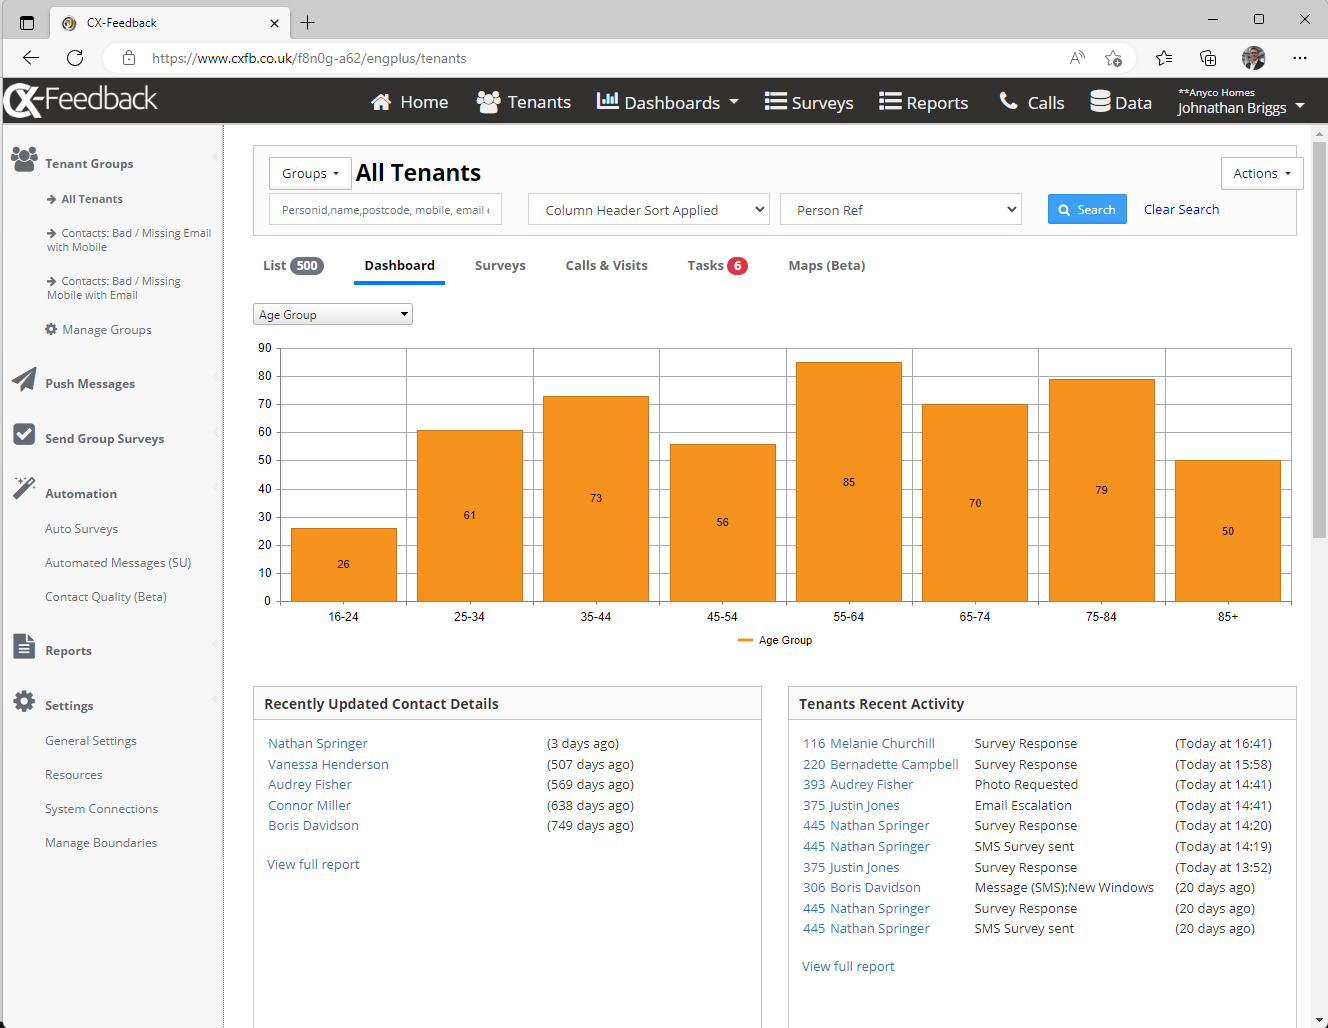Click the browser favorites star icon
Screen dimensions: 1328x1028
click(1164, 58)
